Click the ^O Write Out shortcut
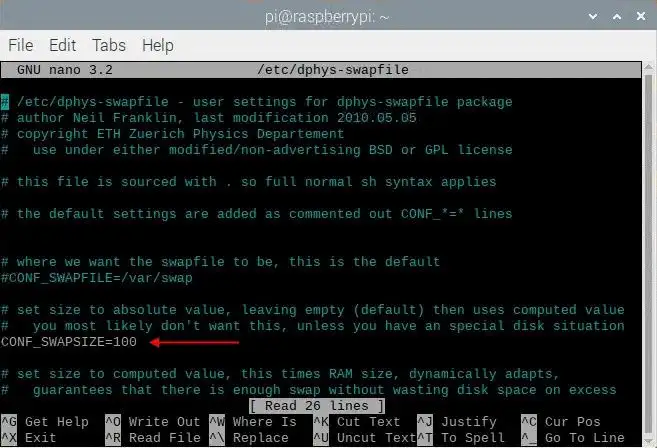Screen dimensions: 657x448 pos(153,422)
